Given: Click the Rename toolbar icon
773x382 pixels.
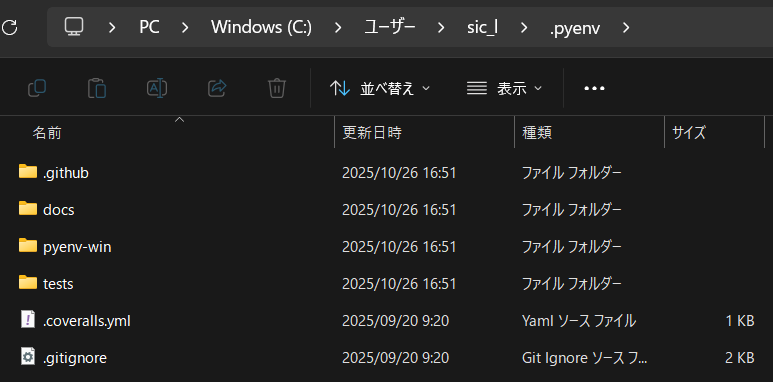Looking at the screenshot, I should 157,88.
